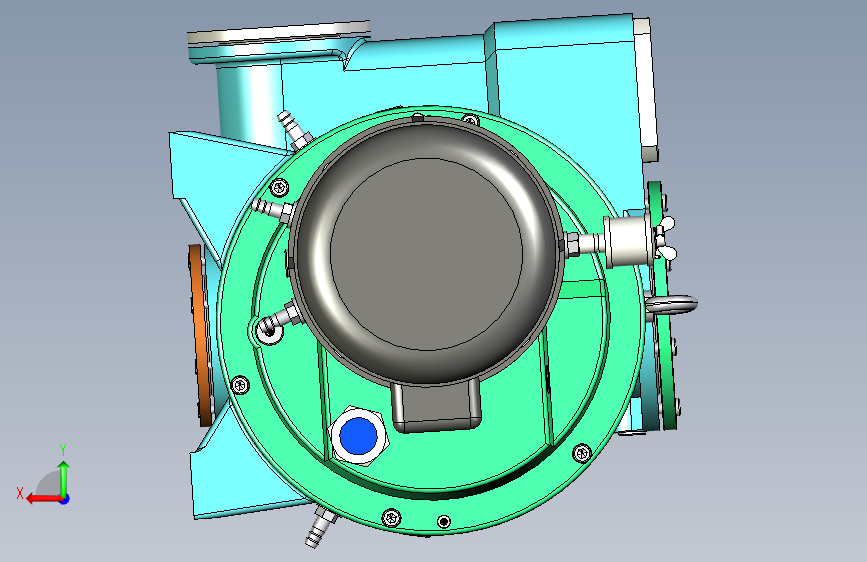The width and height of the screenshot is (867, 562).
Task: Select the dark gray domed cover in the center
Action: (426, 253)
